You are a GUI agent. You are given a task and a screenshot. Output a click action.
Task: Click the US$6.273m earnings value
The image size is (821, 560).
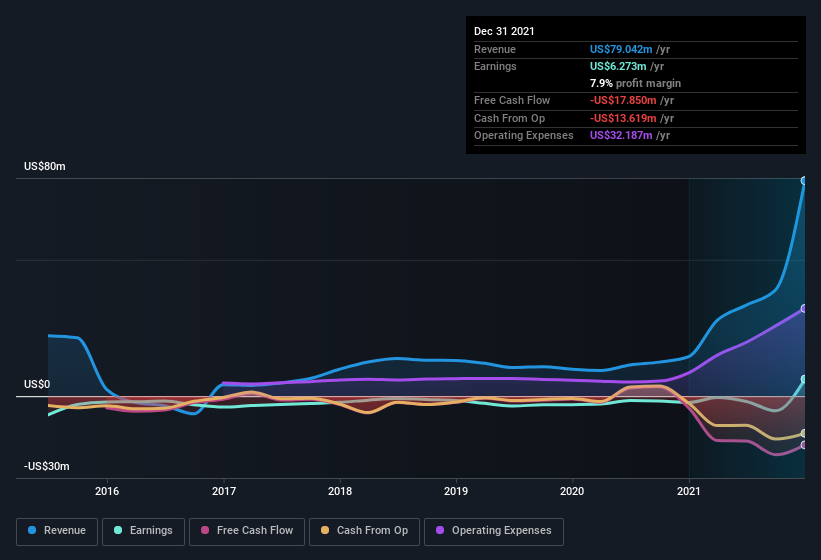pyautogui.click(x=618, y=66)
